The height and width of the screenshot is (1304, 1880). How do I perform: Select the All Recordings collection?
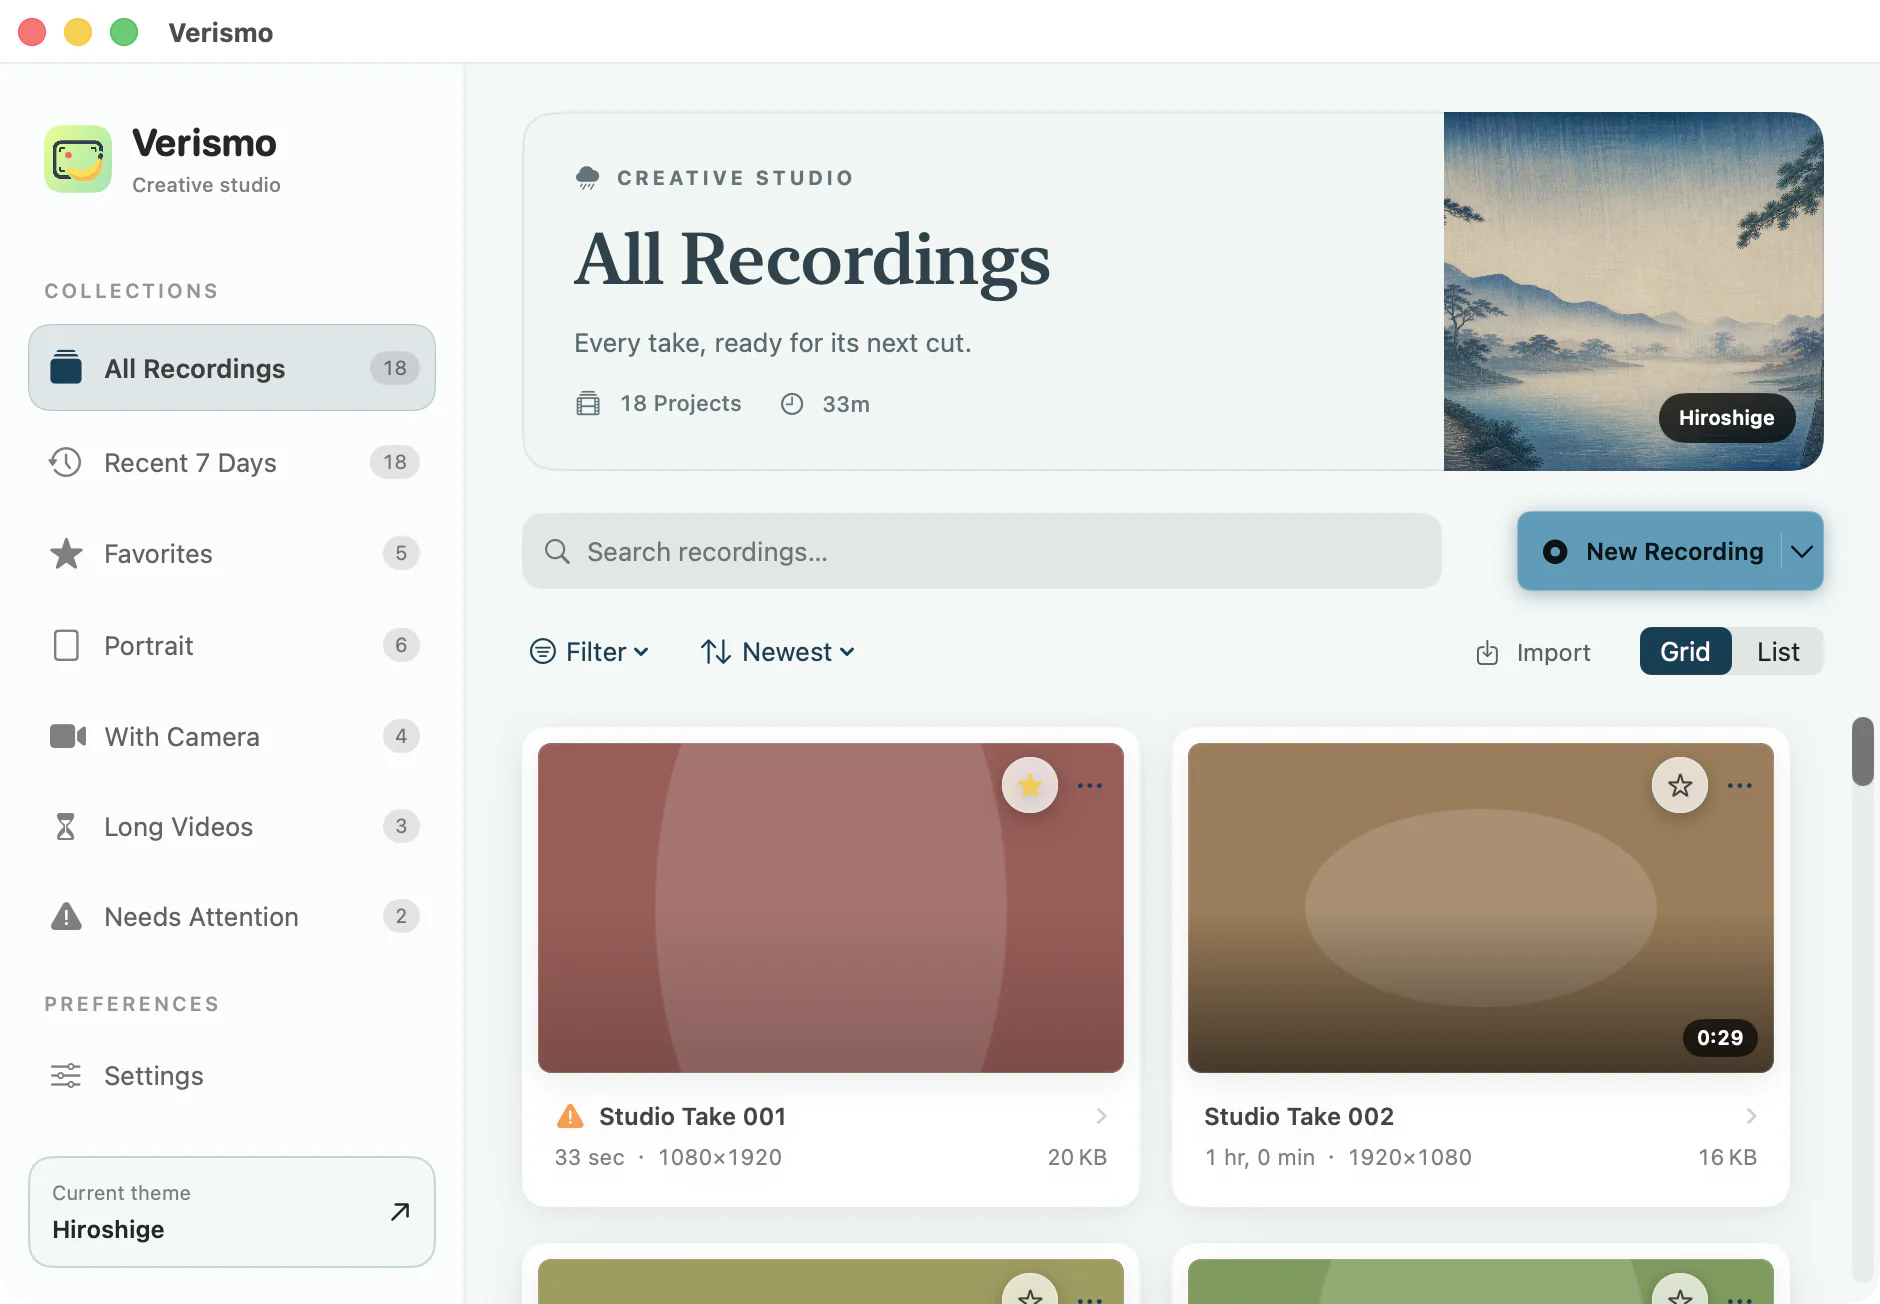pyautogui.click(x=232, y=367)
